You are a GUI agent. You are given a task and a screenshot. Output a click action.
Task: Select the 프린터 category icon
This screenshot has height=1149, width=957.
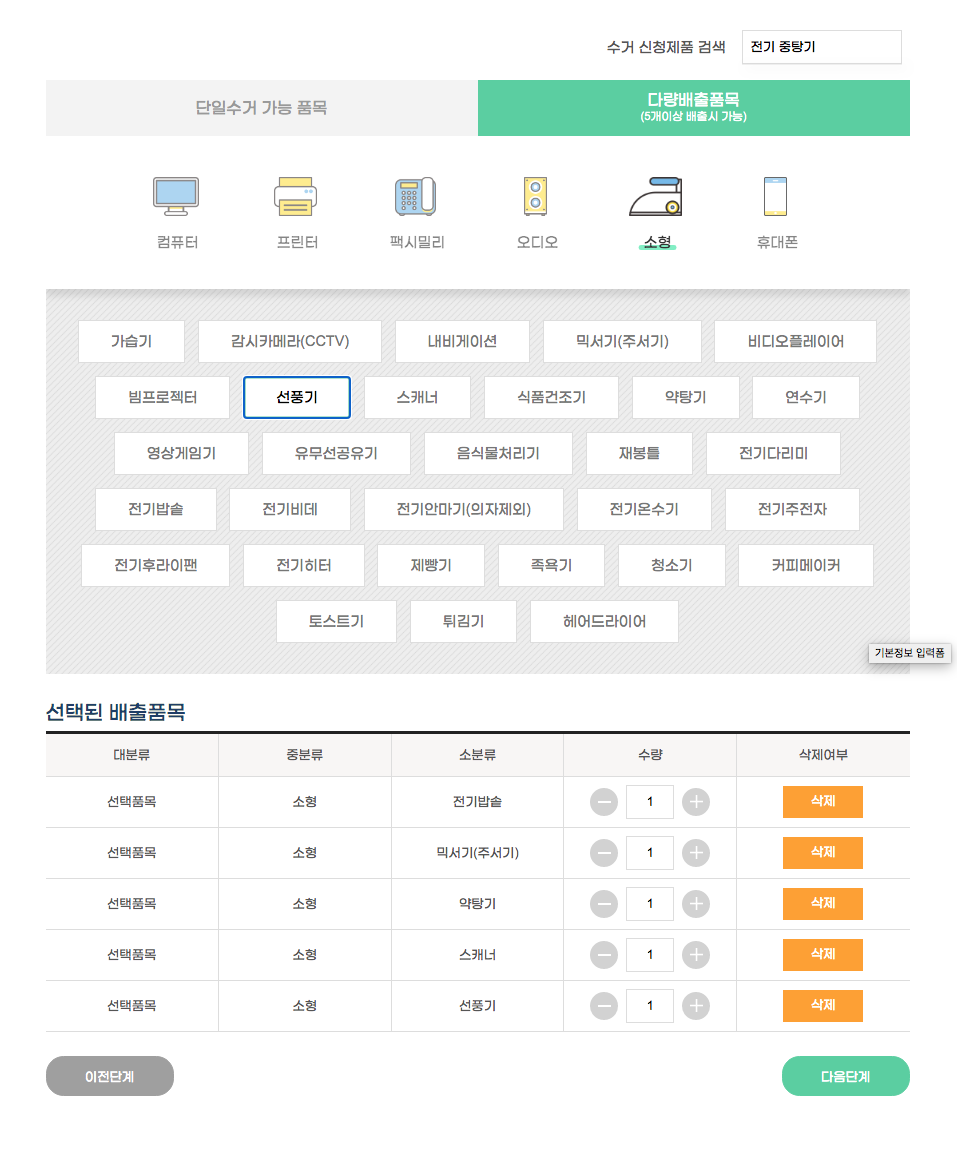pos(296,196)
